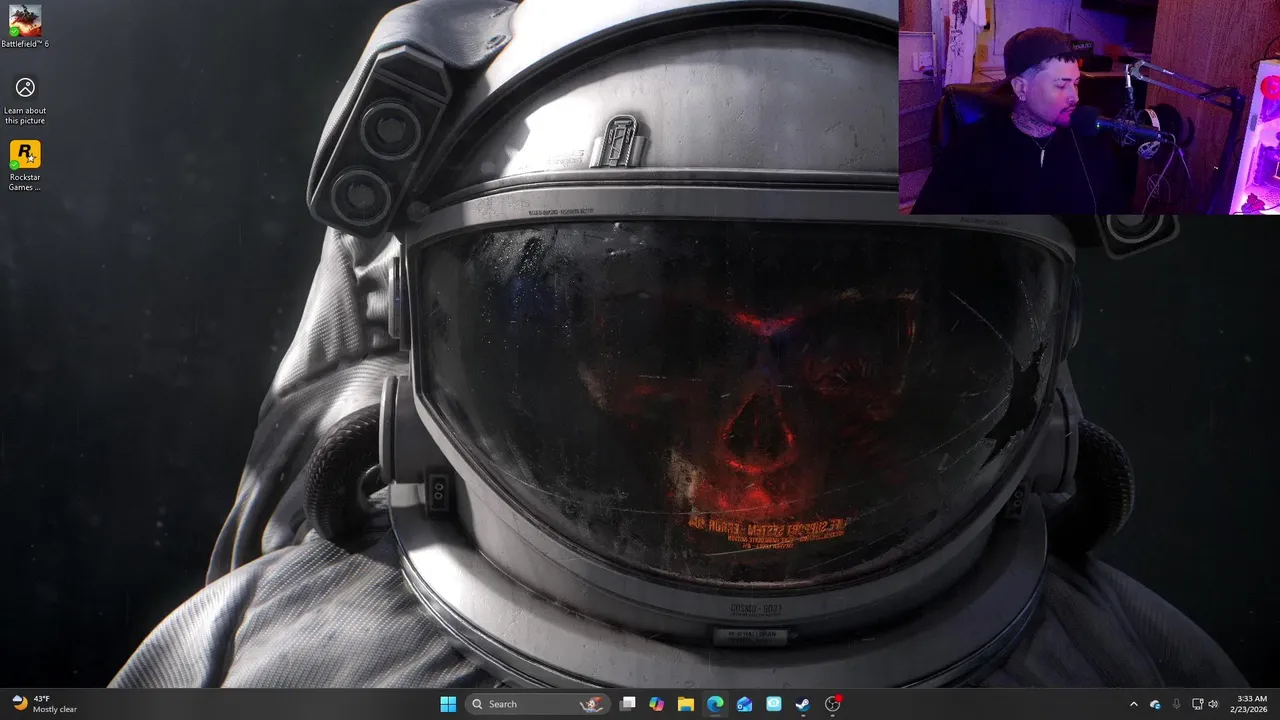Open the Windows Start menu
This screenshot has height=720, width=1280.
point(448,704)
